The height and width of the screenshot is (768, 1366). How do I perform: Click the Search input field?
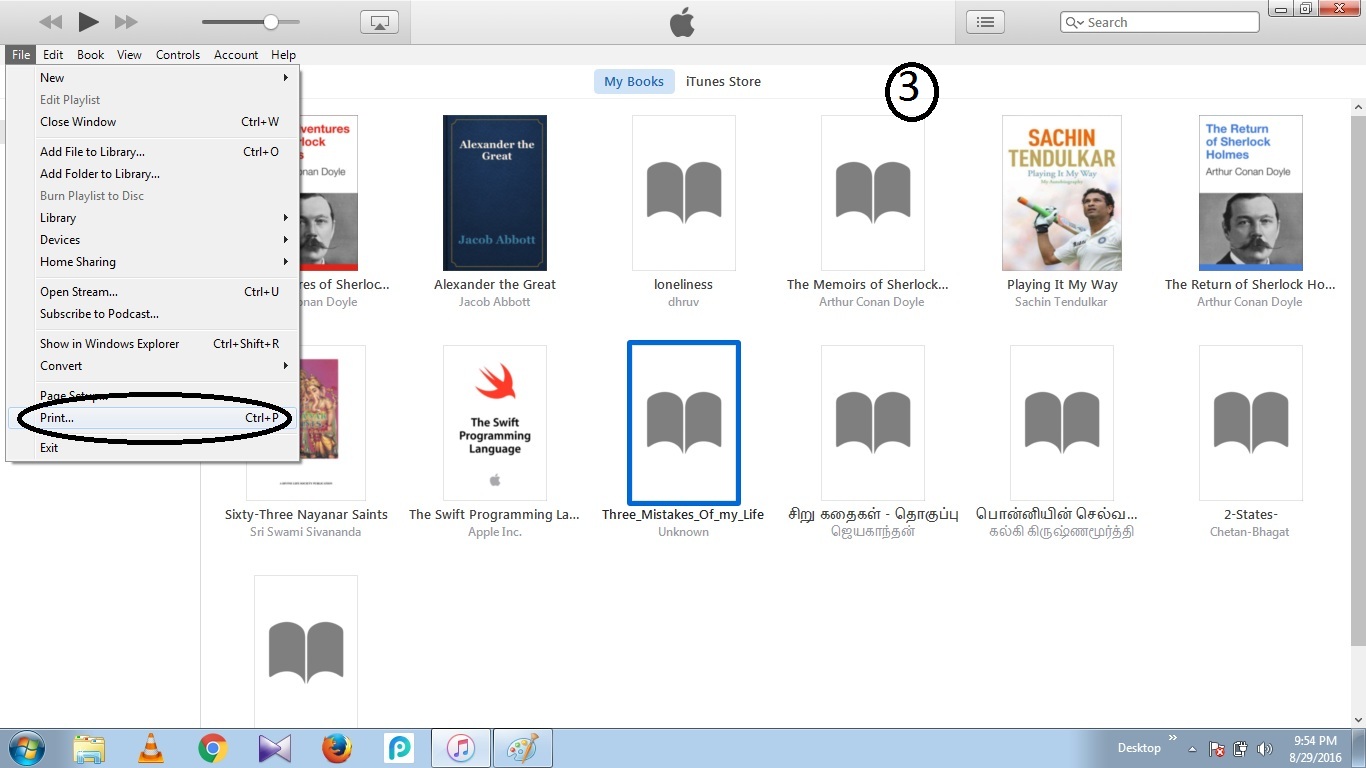[x=1159, y=22]
